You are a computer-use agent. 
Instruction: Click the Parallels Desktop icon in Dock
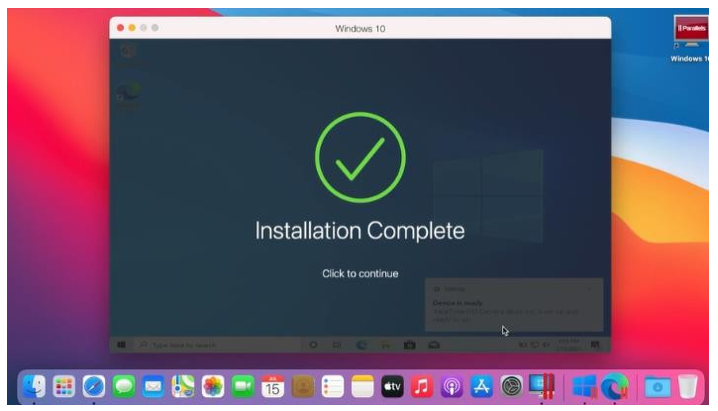tap(541, 386)
